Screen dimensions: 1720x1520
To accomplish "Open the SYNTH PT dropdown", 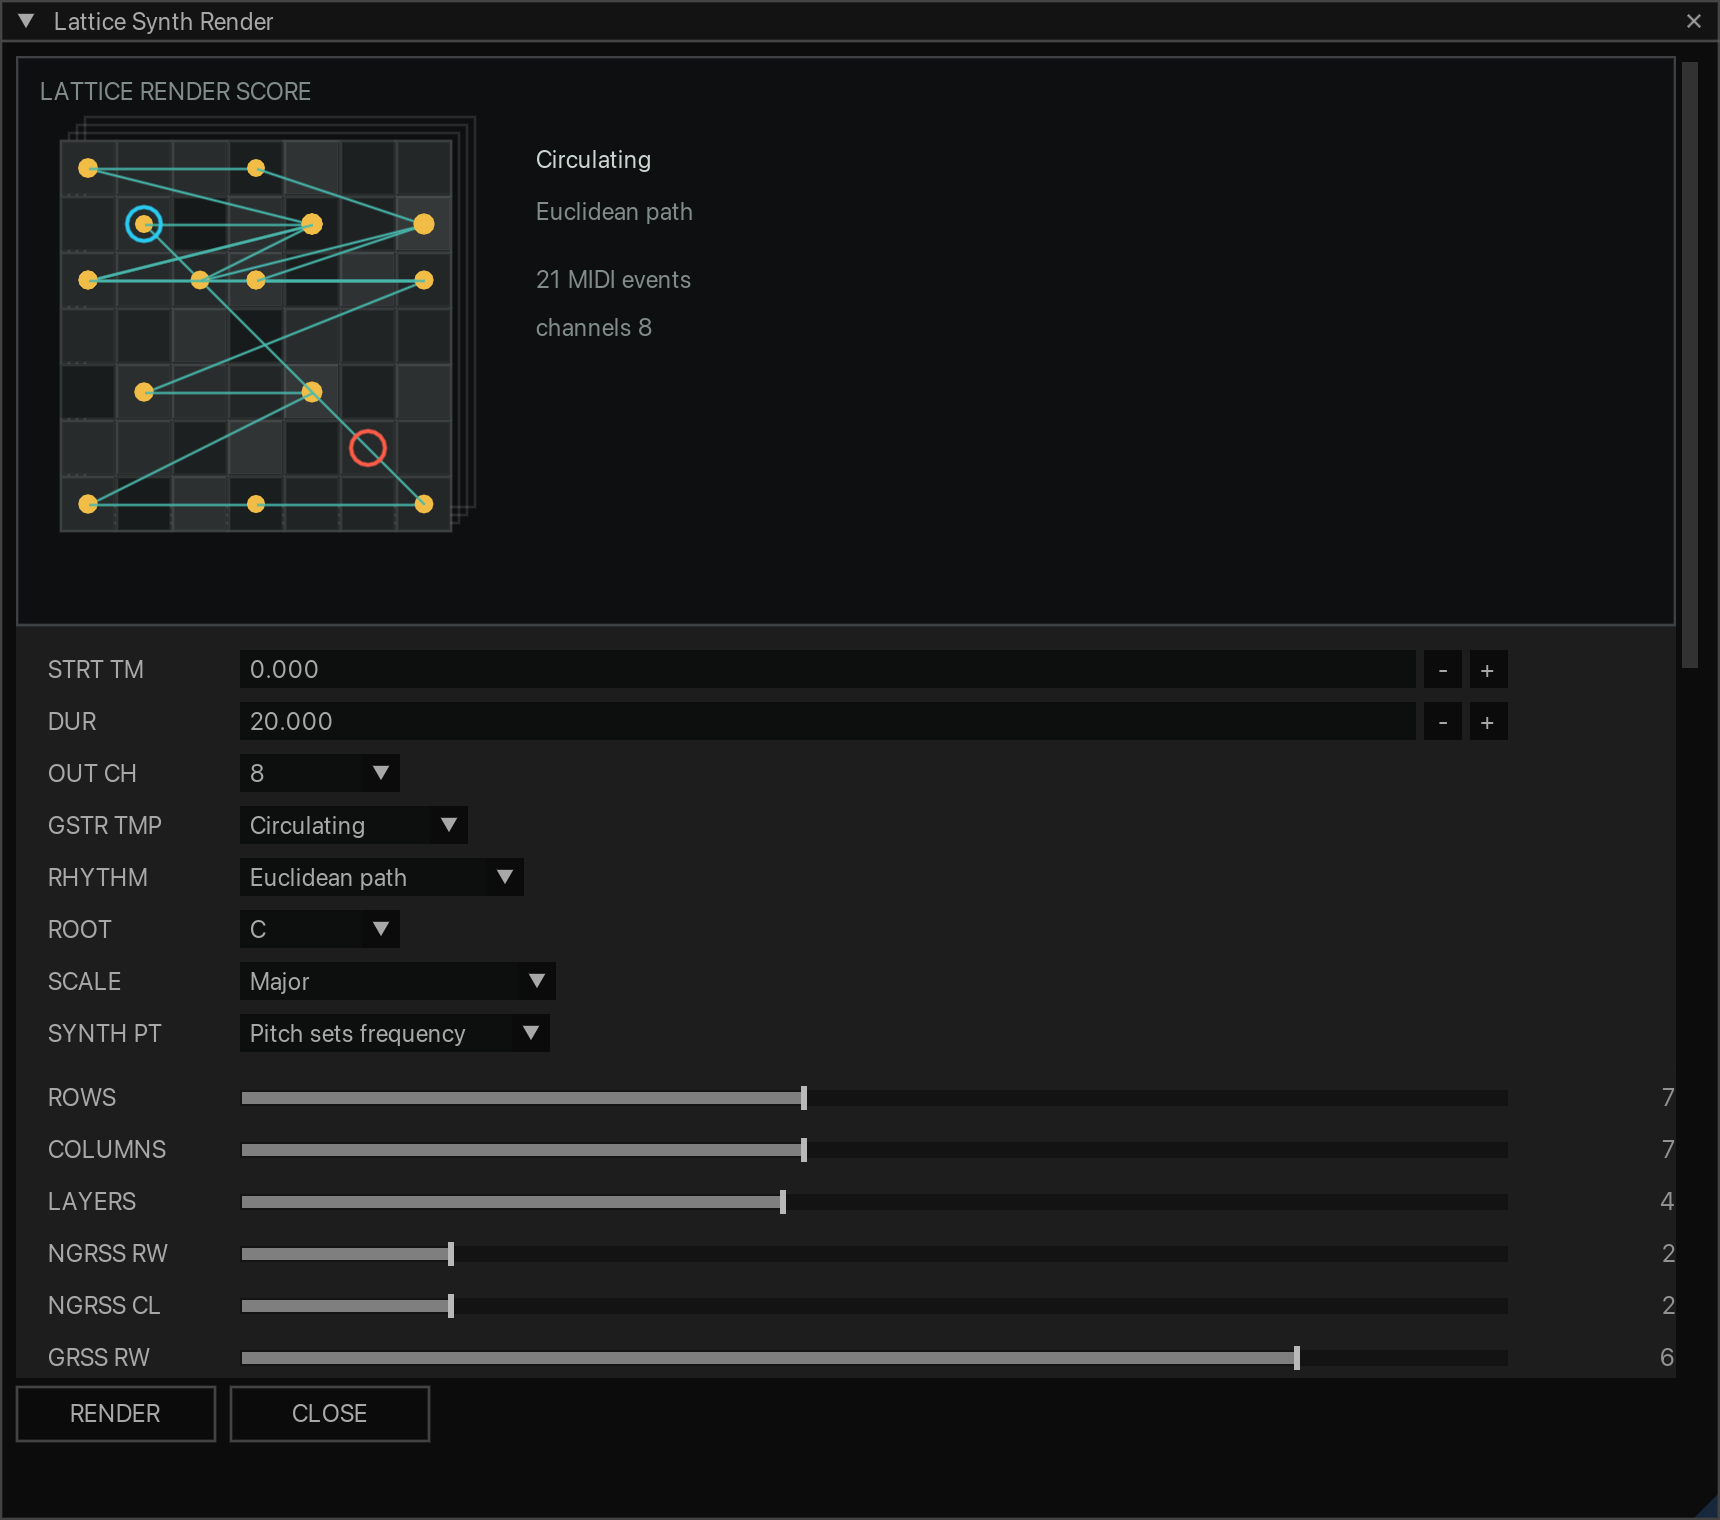I will point(395,1033).
